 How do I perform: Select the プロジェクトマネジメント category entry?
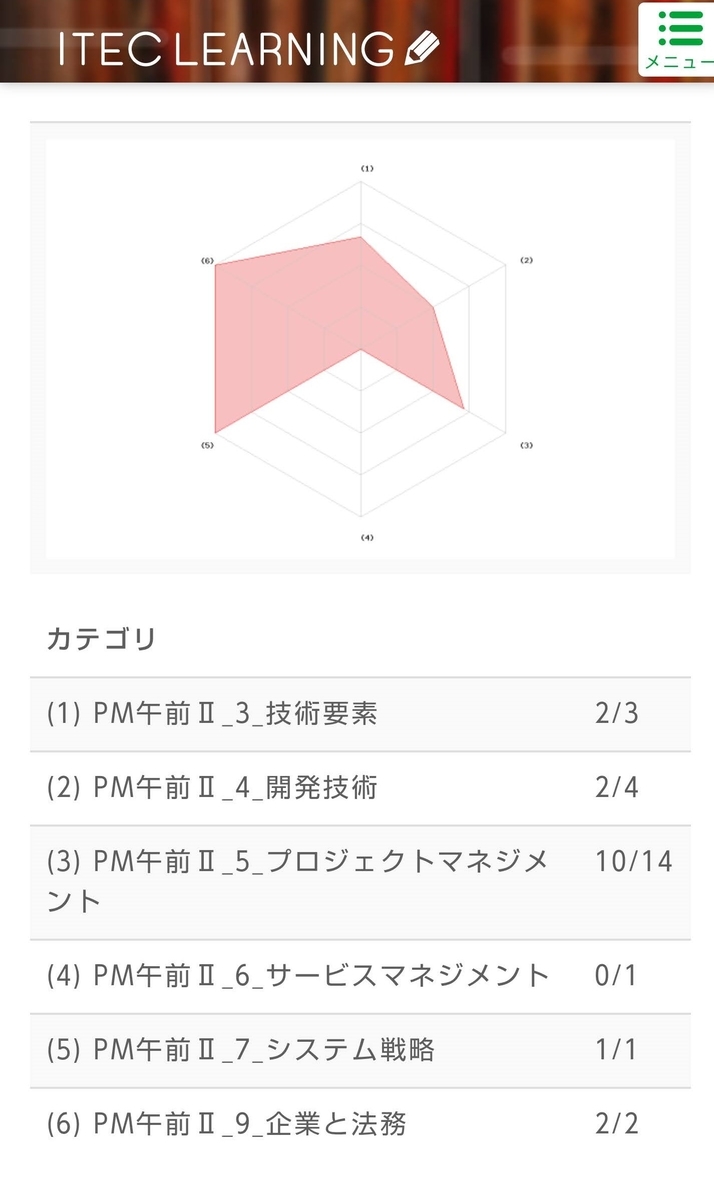click(x=300, y=881)
